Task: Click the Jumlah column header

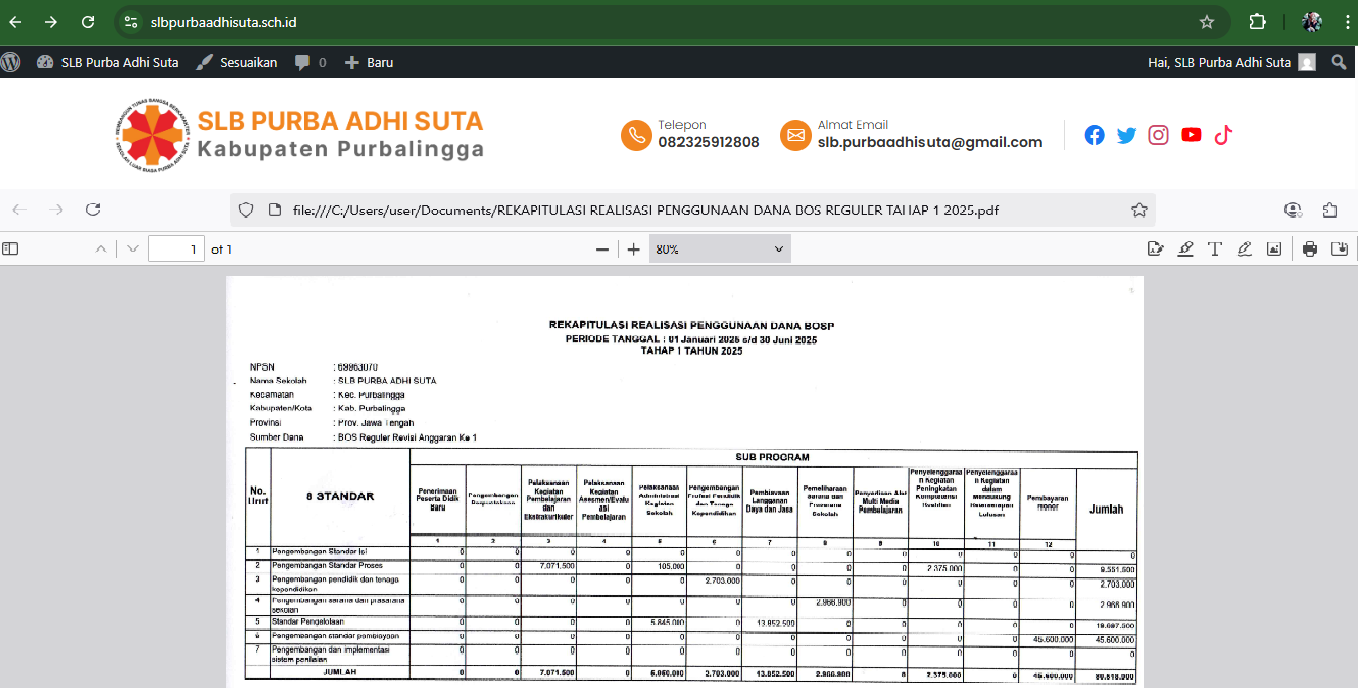Action: pos(1106,509)
